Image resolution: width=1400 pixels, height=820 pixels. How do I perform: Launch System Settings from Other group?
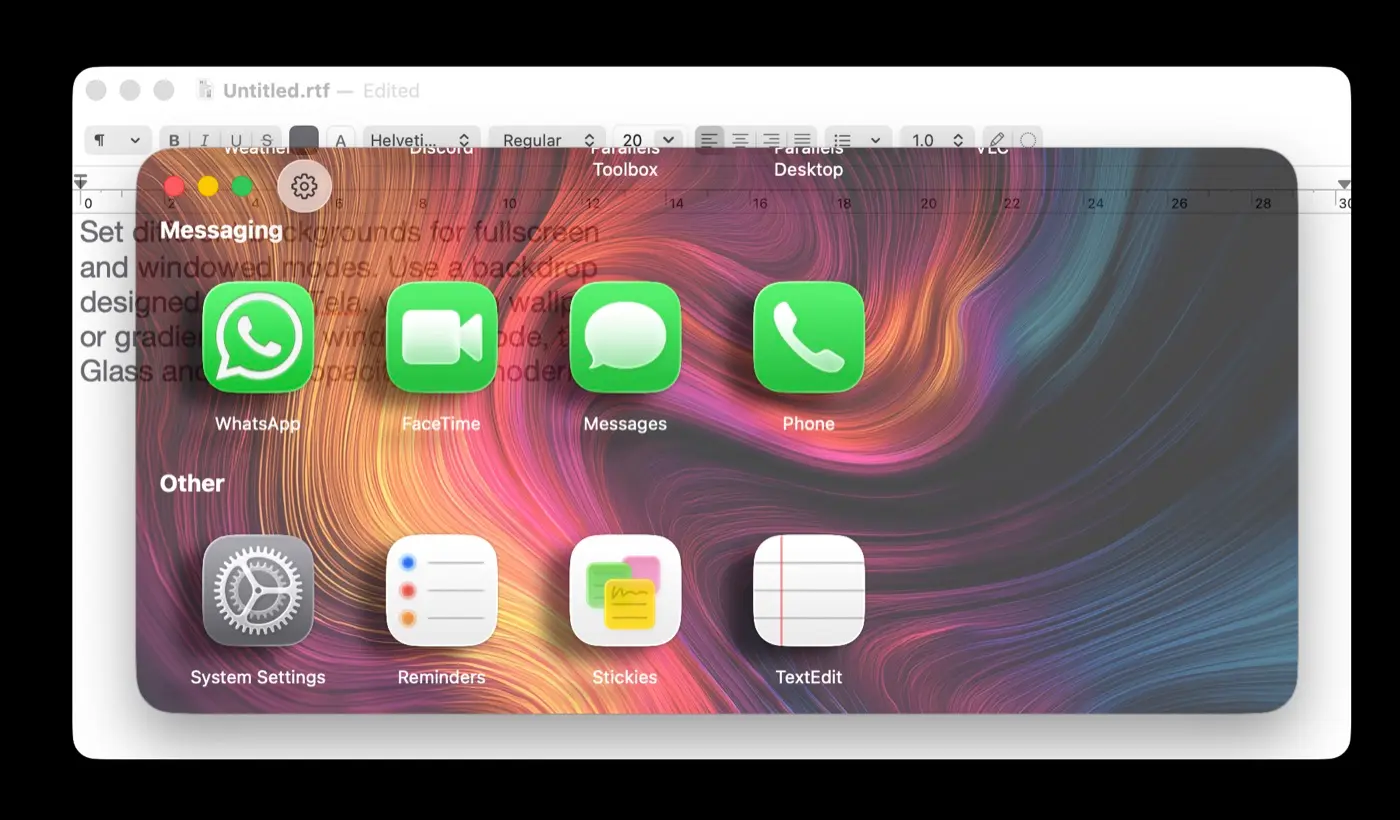[x=258, y=590]
